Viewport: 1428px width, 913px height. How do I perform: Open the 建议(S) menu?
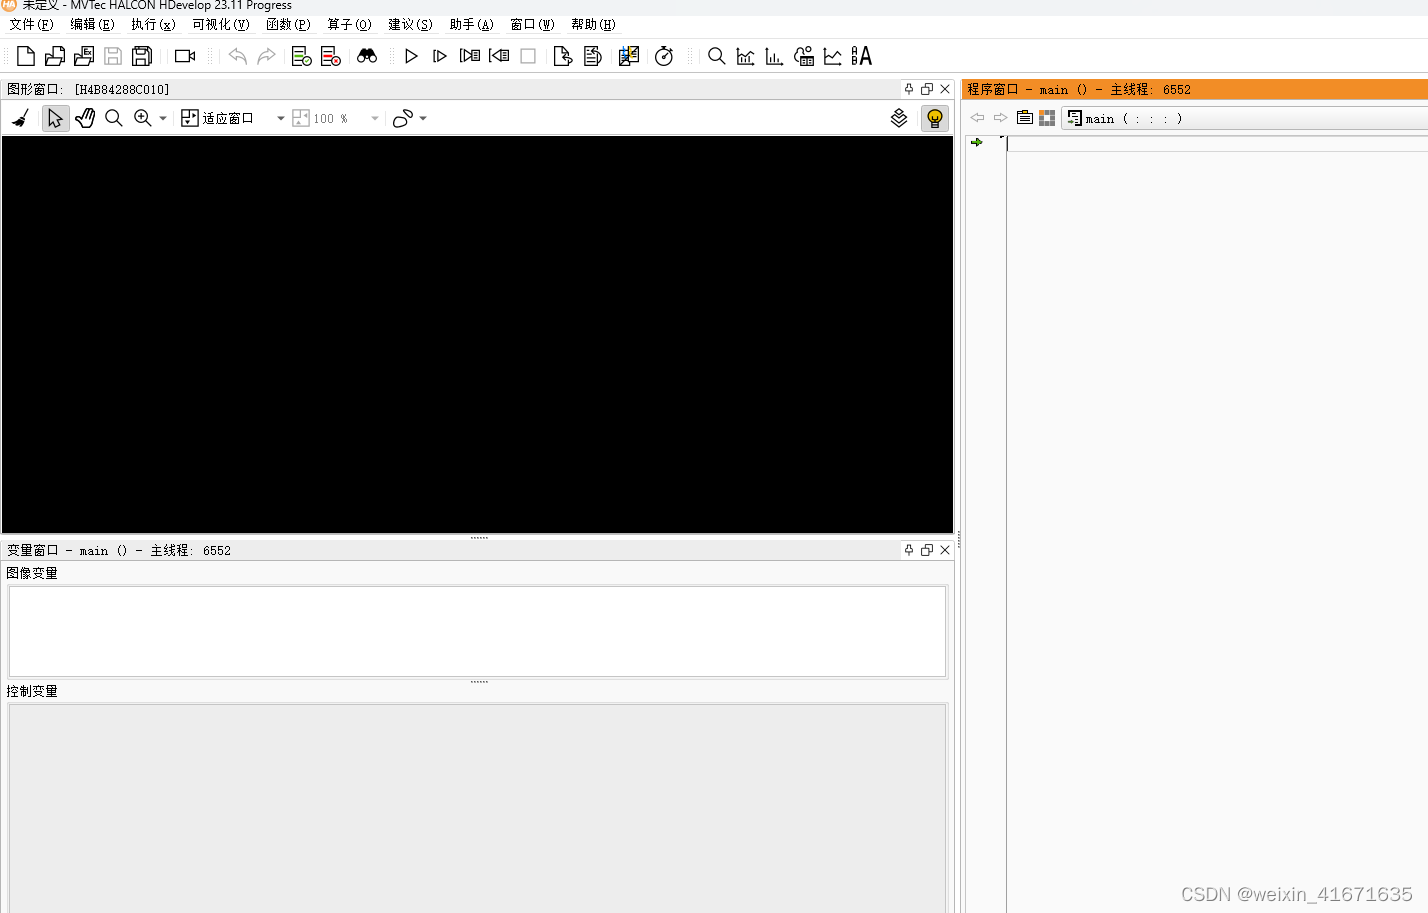410,24
